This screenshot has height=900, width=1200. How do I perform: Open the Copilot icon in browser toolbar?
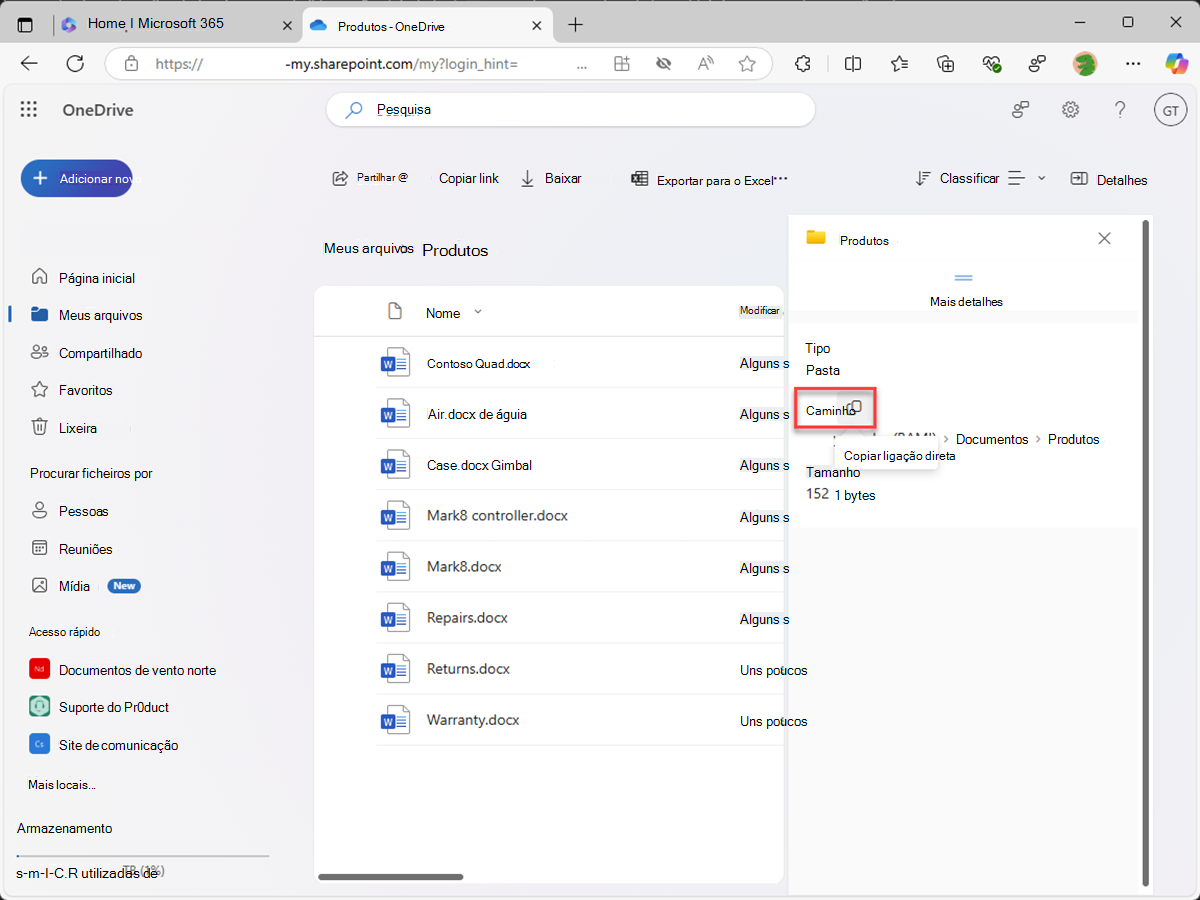(x=1176, y=63)
